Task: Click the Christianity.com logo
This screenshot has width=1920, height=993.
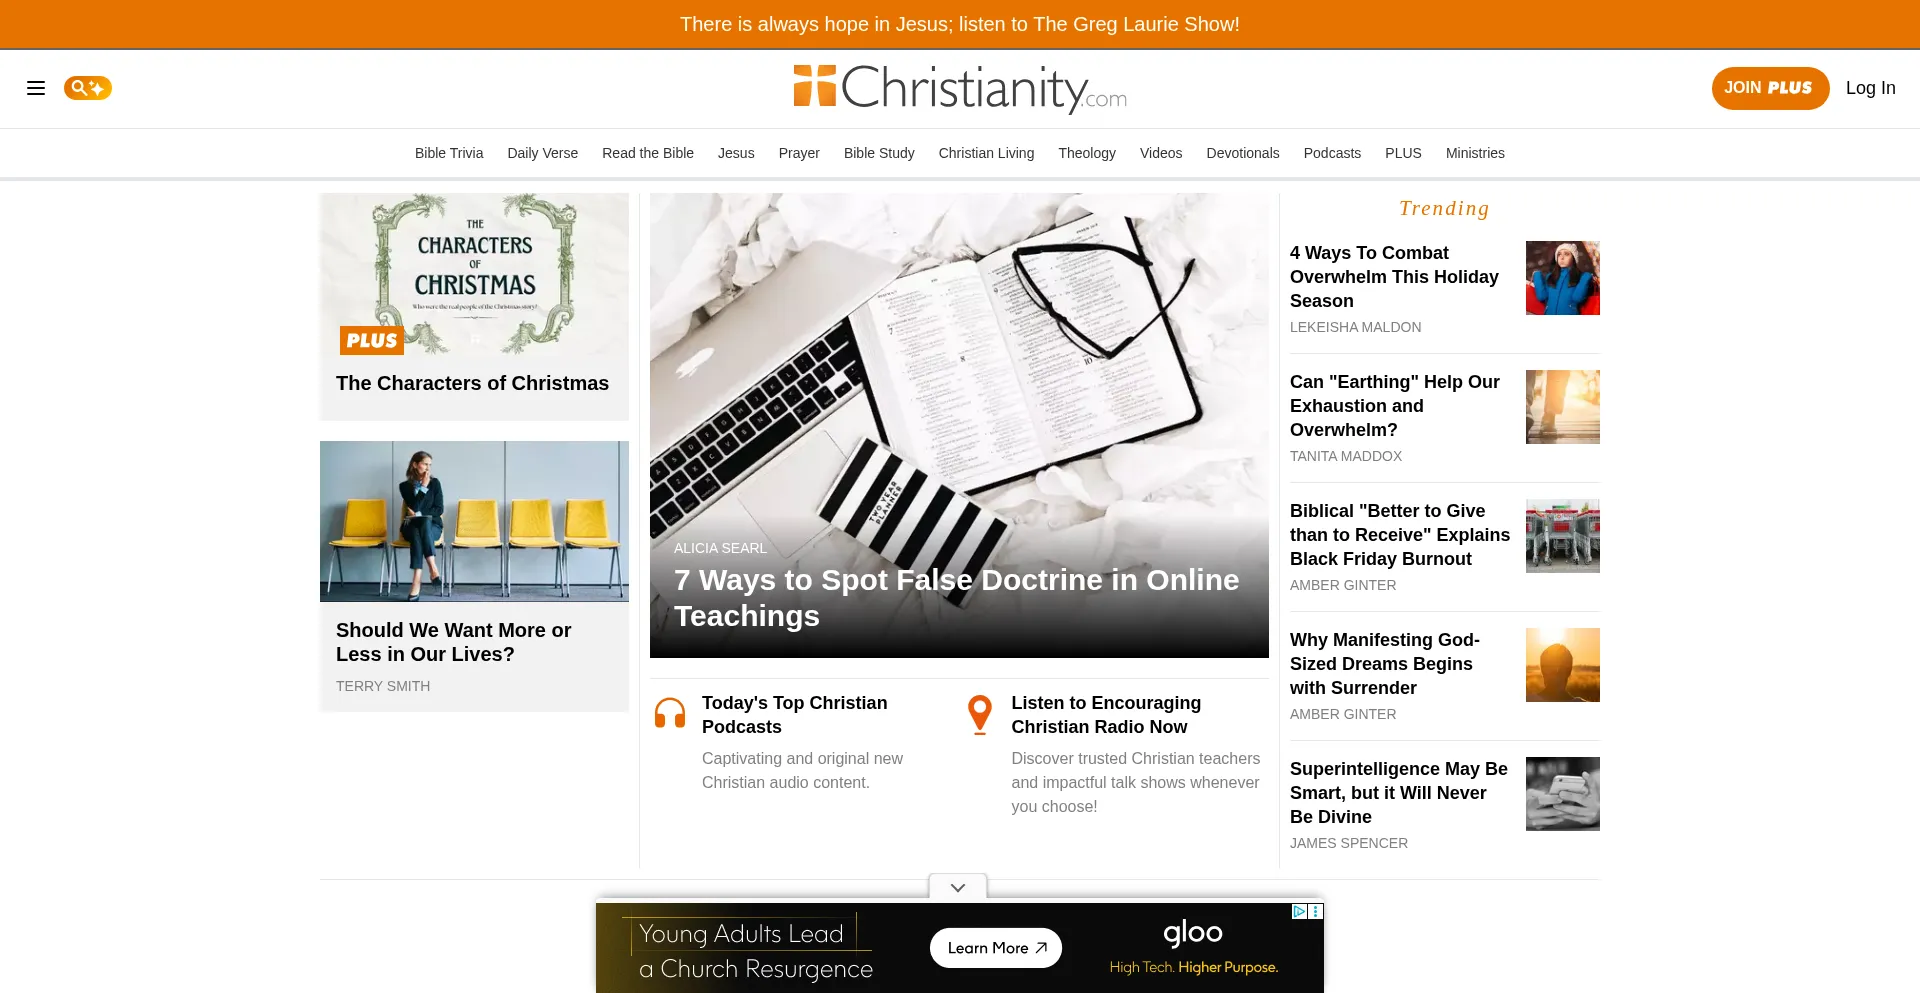Action: coord(960,89)
